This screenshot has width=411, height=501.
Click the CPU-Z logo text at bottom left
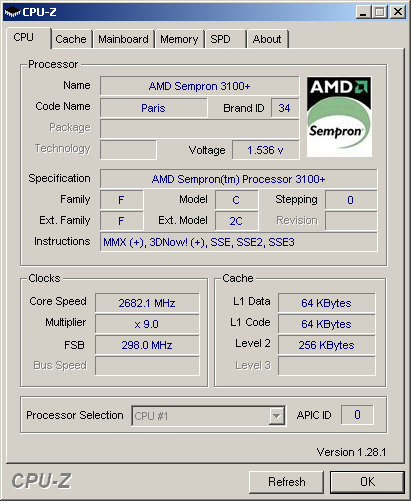point(41,481)
